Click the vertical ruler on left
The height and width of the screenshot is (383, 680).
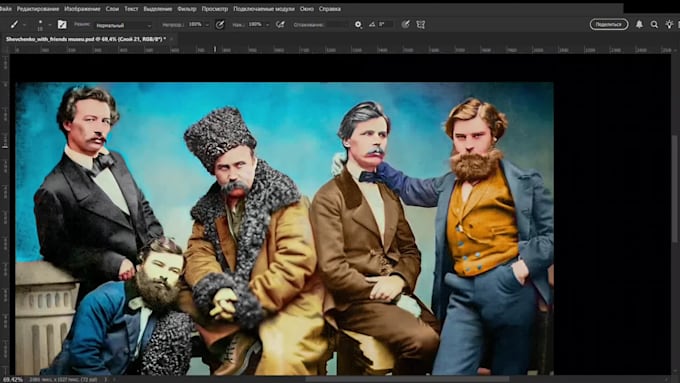point(5,215)
